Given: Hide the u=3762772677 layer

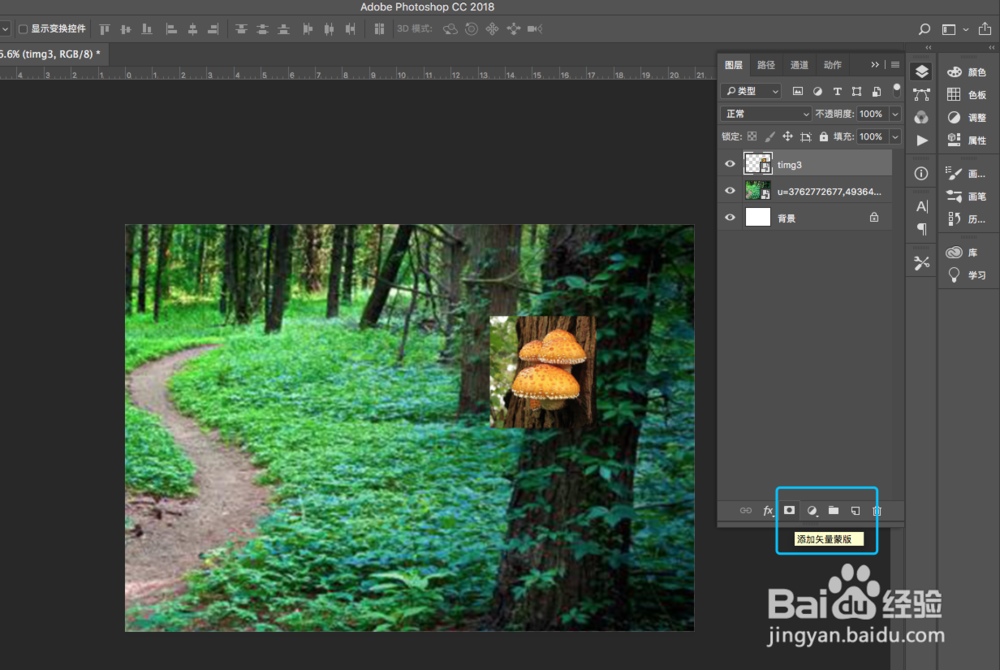Looking at the screenshot, I should coord(730,191).
